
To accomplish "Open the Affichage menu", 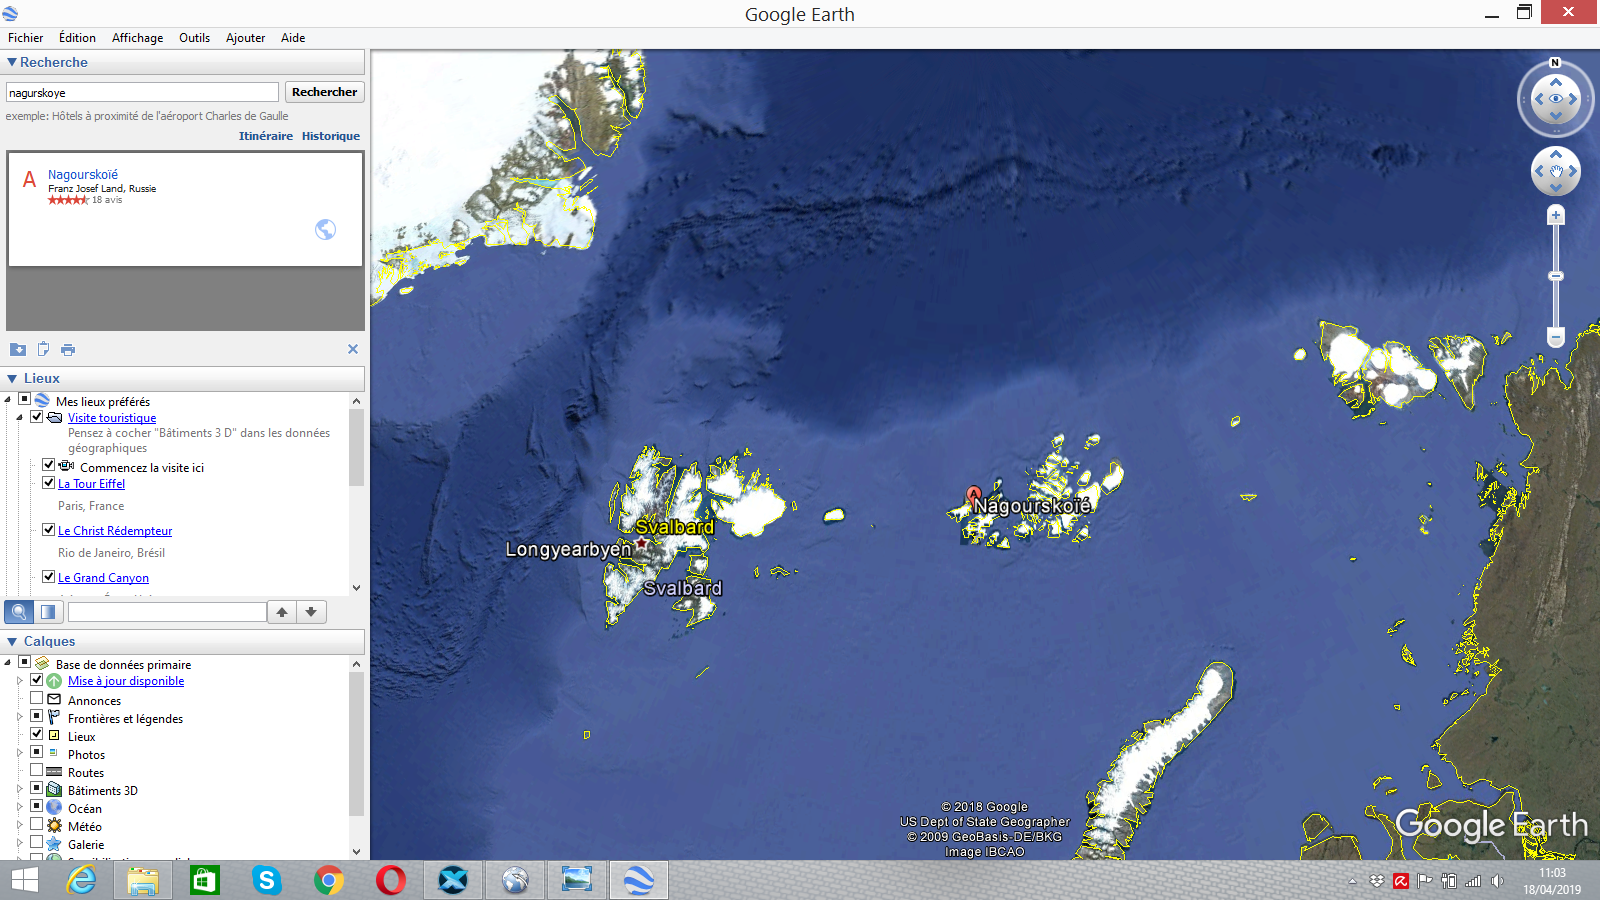I will tap(137, 38).
